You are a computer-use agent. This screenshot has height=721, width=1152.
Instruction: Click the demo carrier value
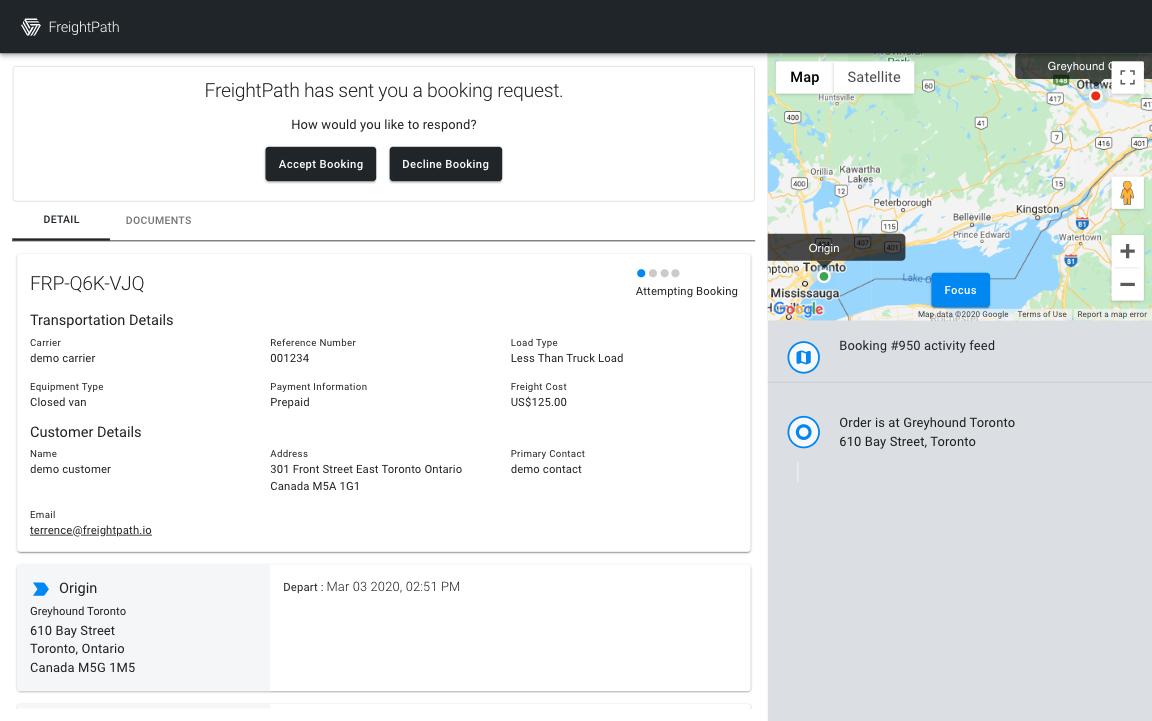(x=62, y=358)
